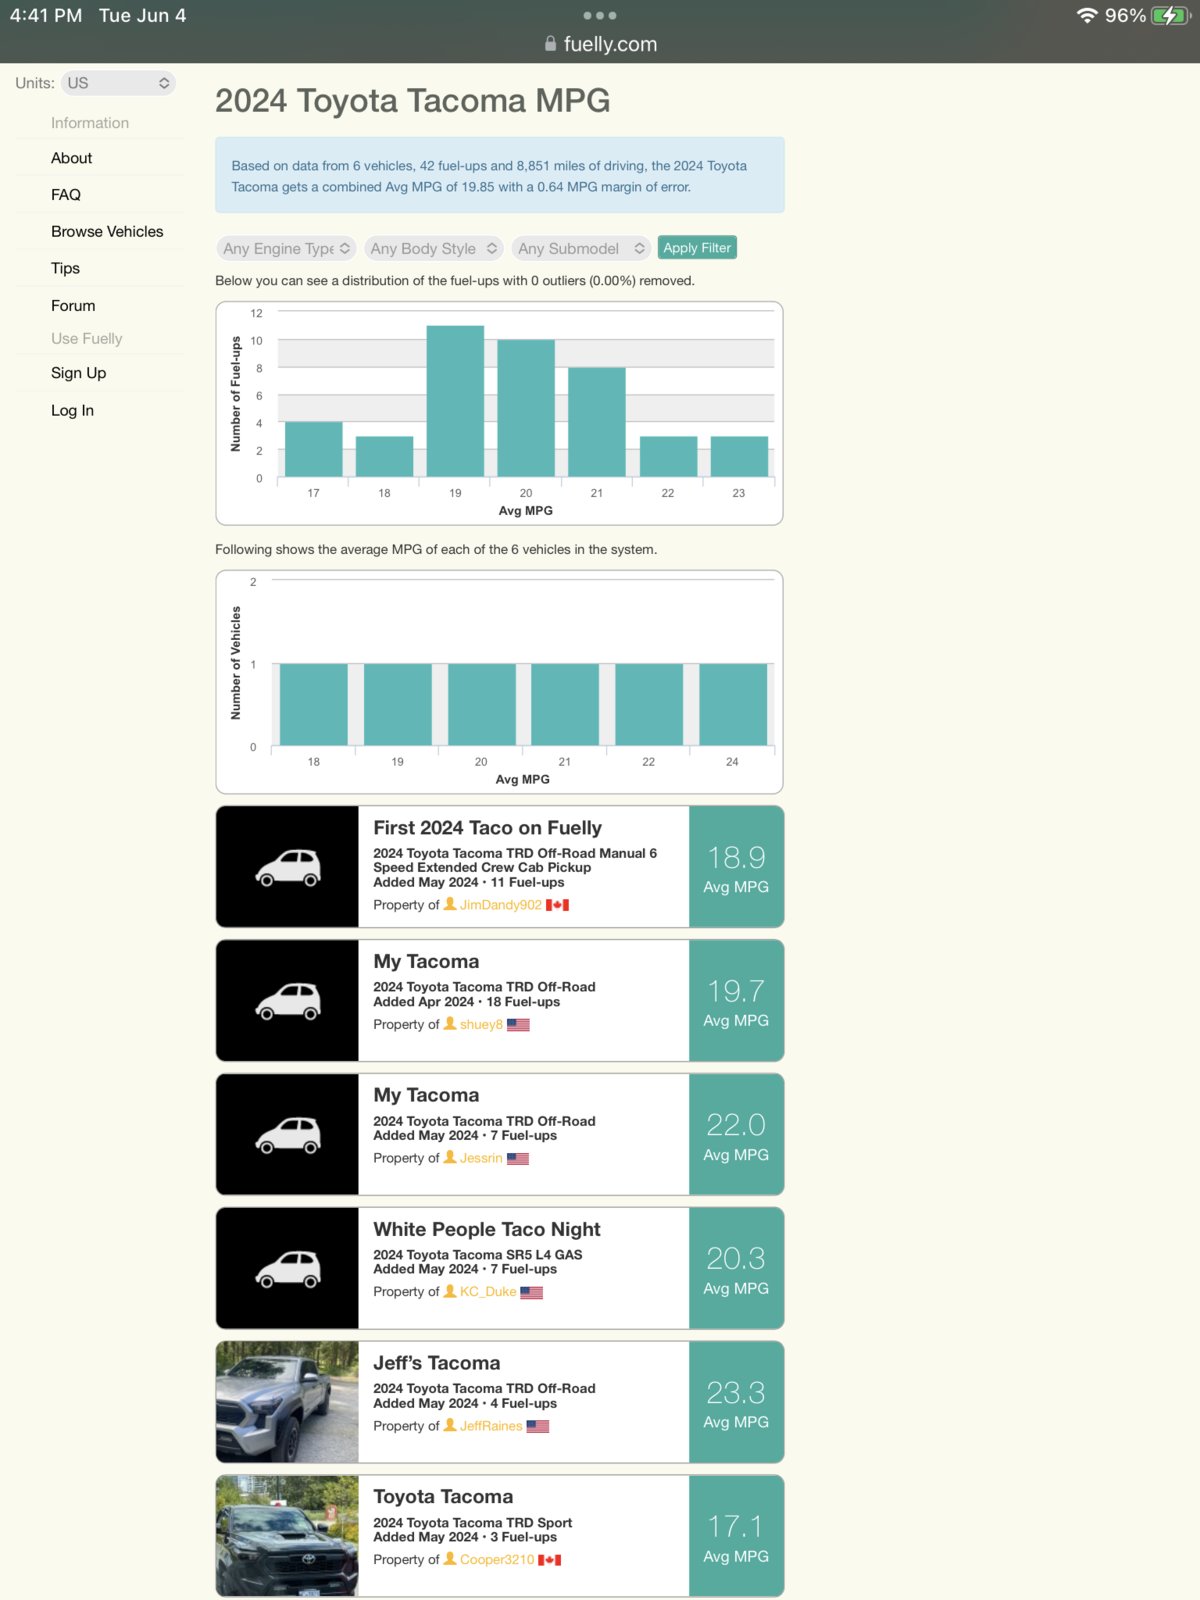Open the About page in sidebar
This screenshot has width=1200, height=1600.
(x=71, y=158)
